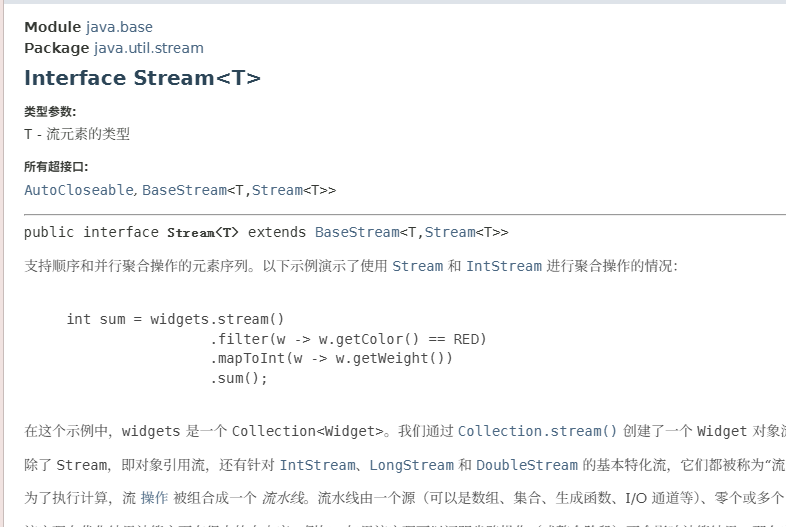Open the java.util.stream package link
This screenshot has width=786, height=527.
pos(148,48)
